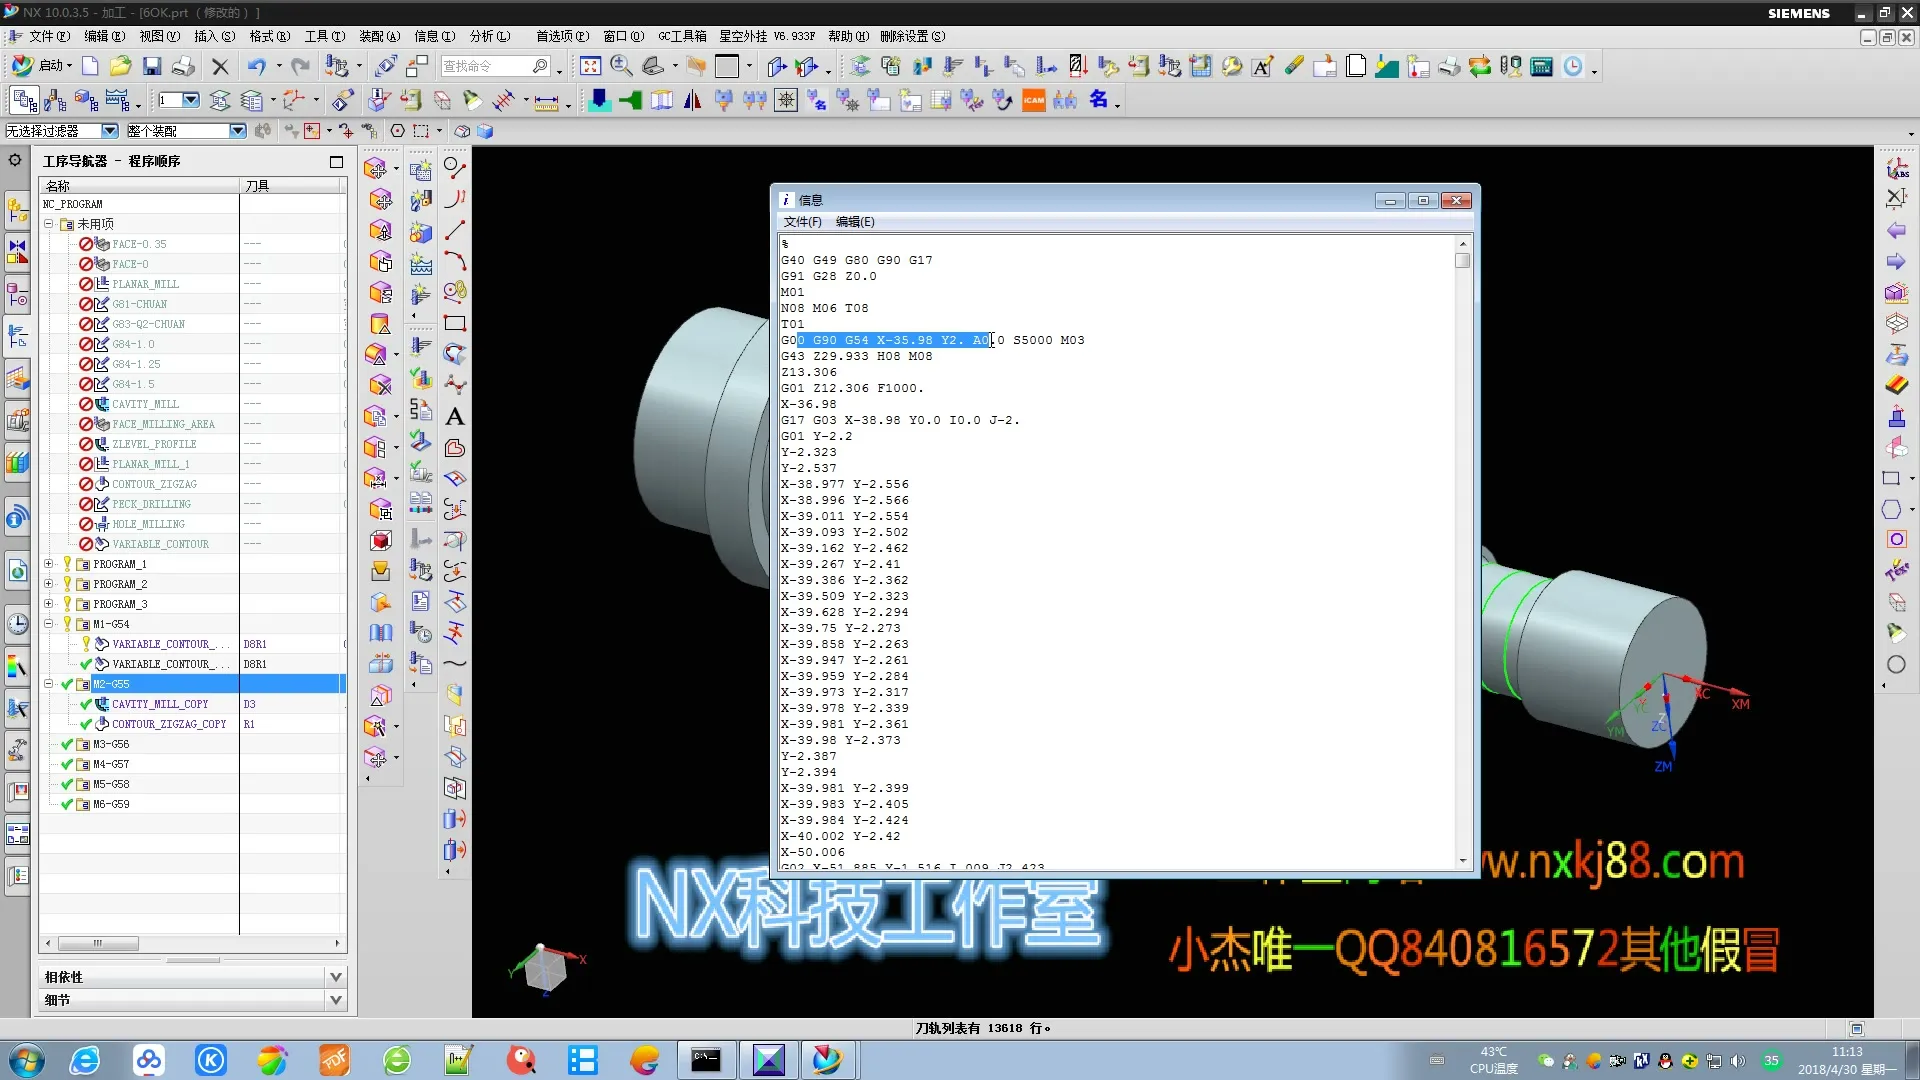Select the M3-G56 program group
1920x1080 pixels.
point(111,744)
